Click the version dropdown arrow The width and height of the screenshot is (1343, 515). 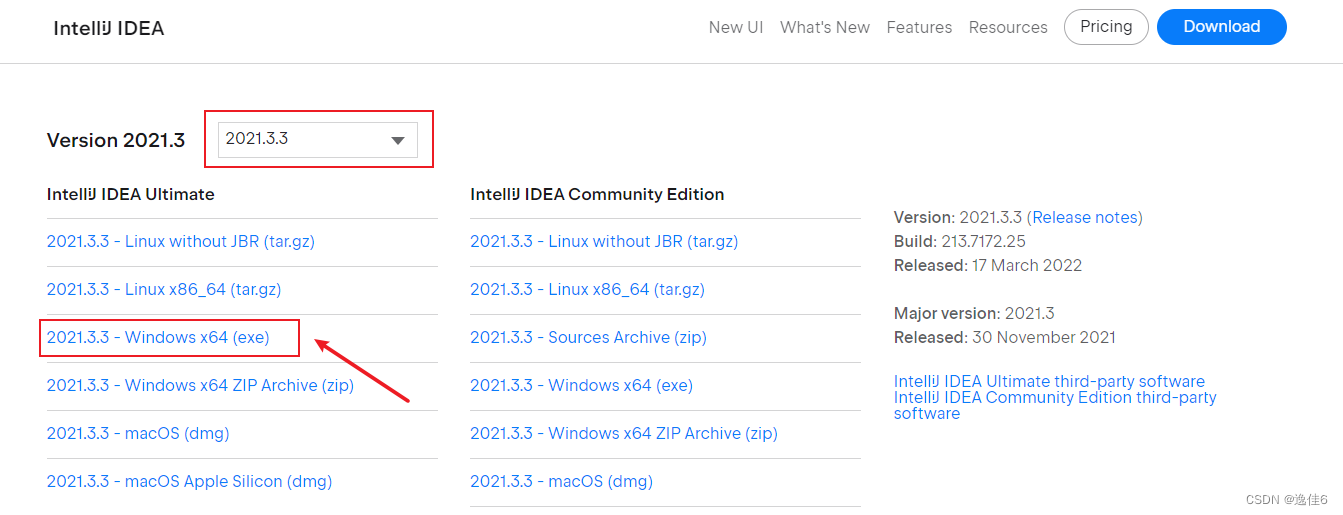point(398,141)
